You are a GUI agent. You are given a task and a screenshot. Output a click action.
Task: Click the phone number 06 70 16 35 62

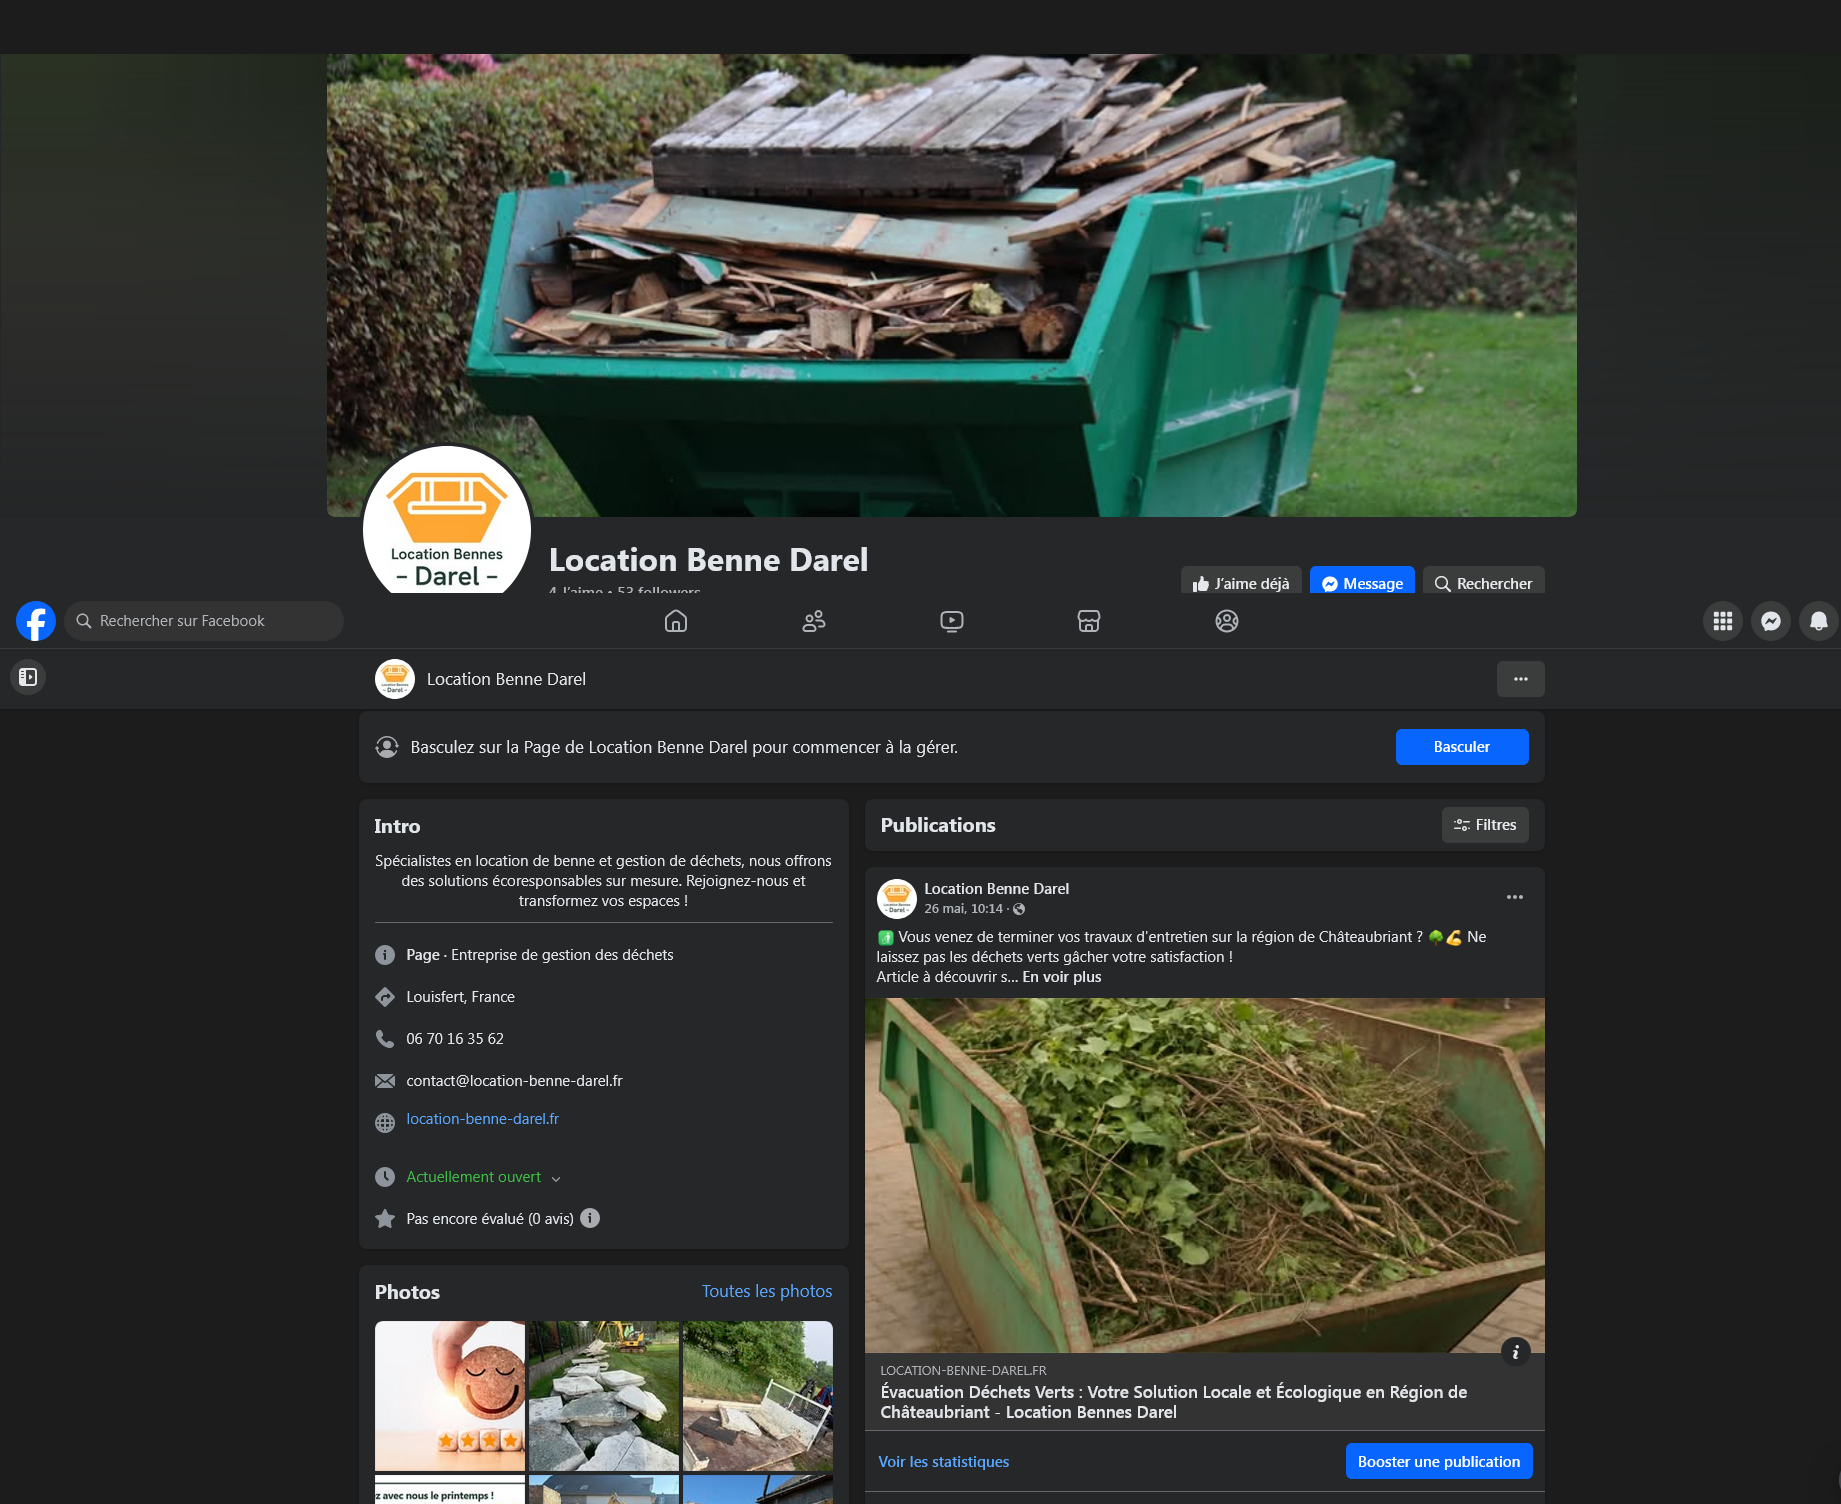point(455,1039)
